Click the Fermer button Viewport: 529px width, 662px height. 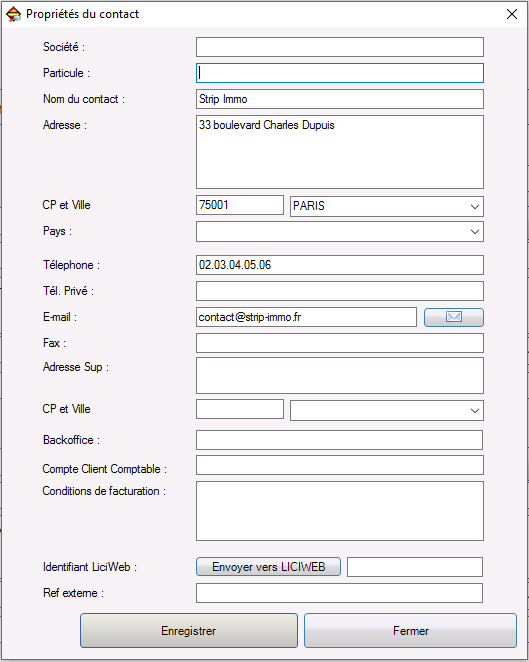tap(410, 630)
